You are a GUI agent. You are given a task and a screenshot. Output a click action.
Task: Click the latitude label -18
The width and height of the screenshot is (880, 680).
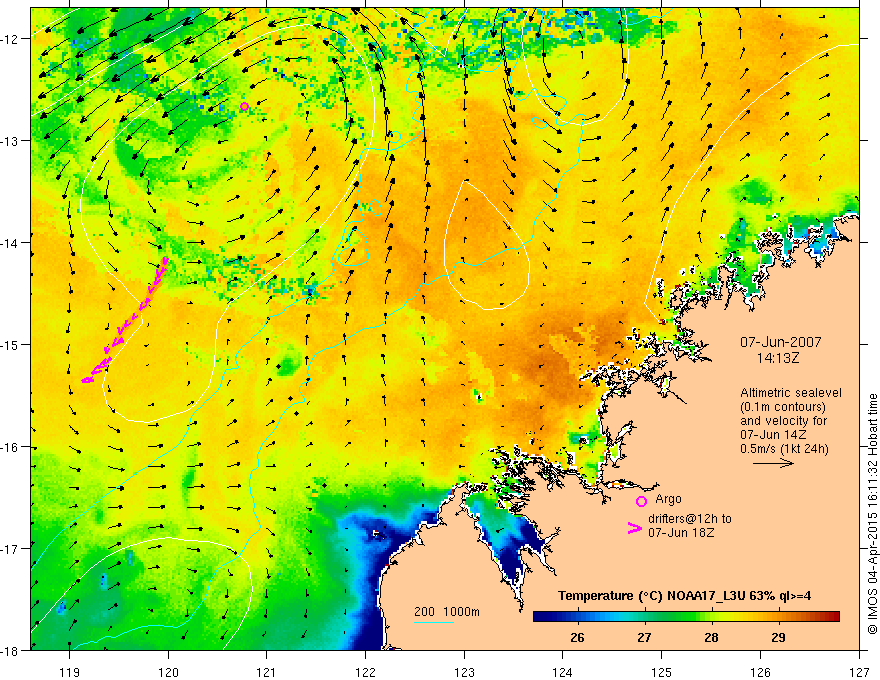pyautogui.click(x=11, y=650)
